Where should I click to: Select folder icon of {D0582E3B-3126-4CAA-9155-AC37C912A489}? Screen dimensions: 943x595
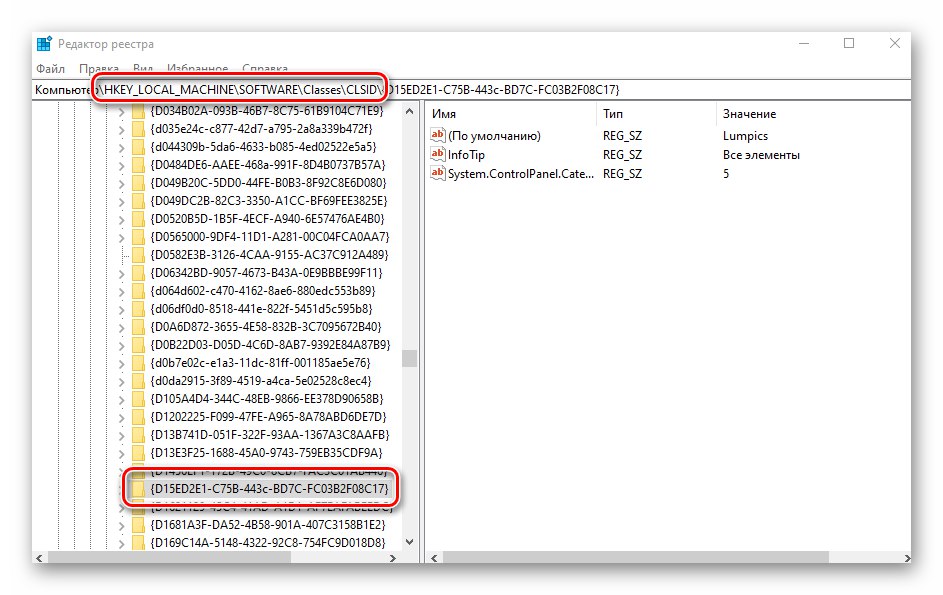[x=138, y=255]
